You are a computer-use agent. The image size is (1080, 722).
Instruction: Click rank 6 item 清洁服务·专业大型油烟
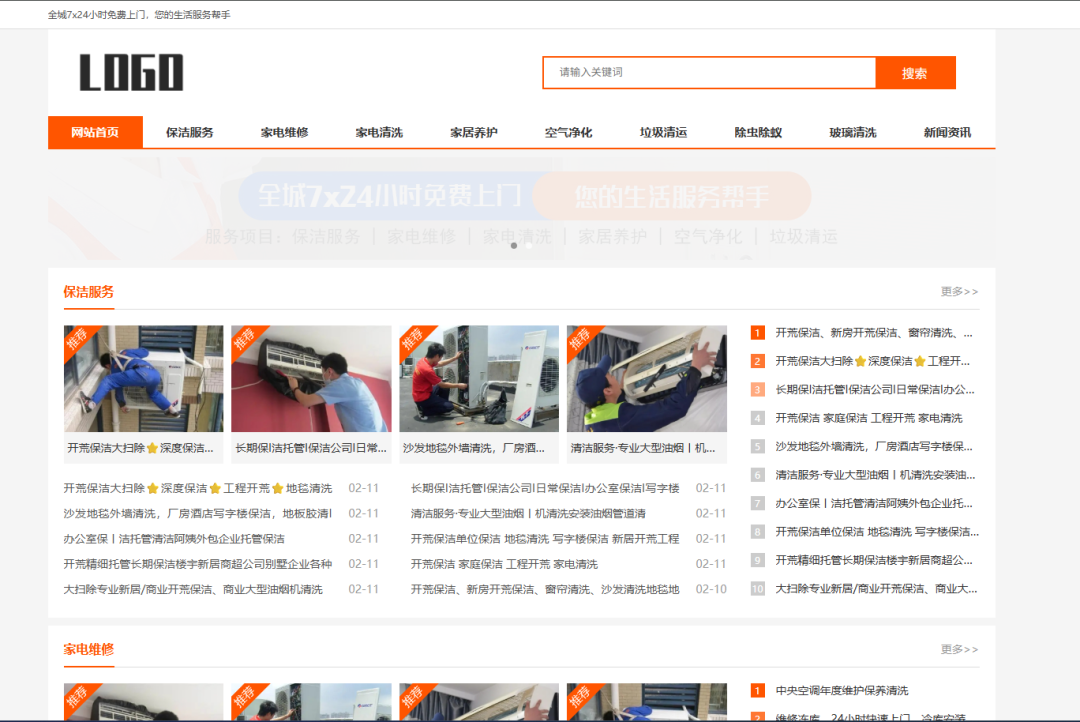(875, 475)
